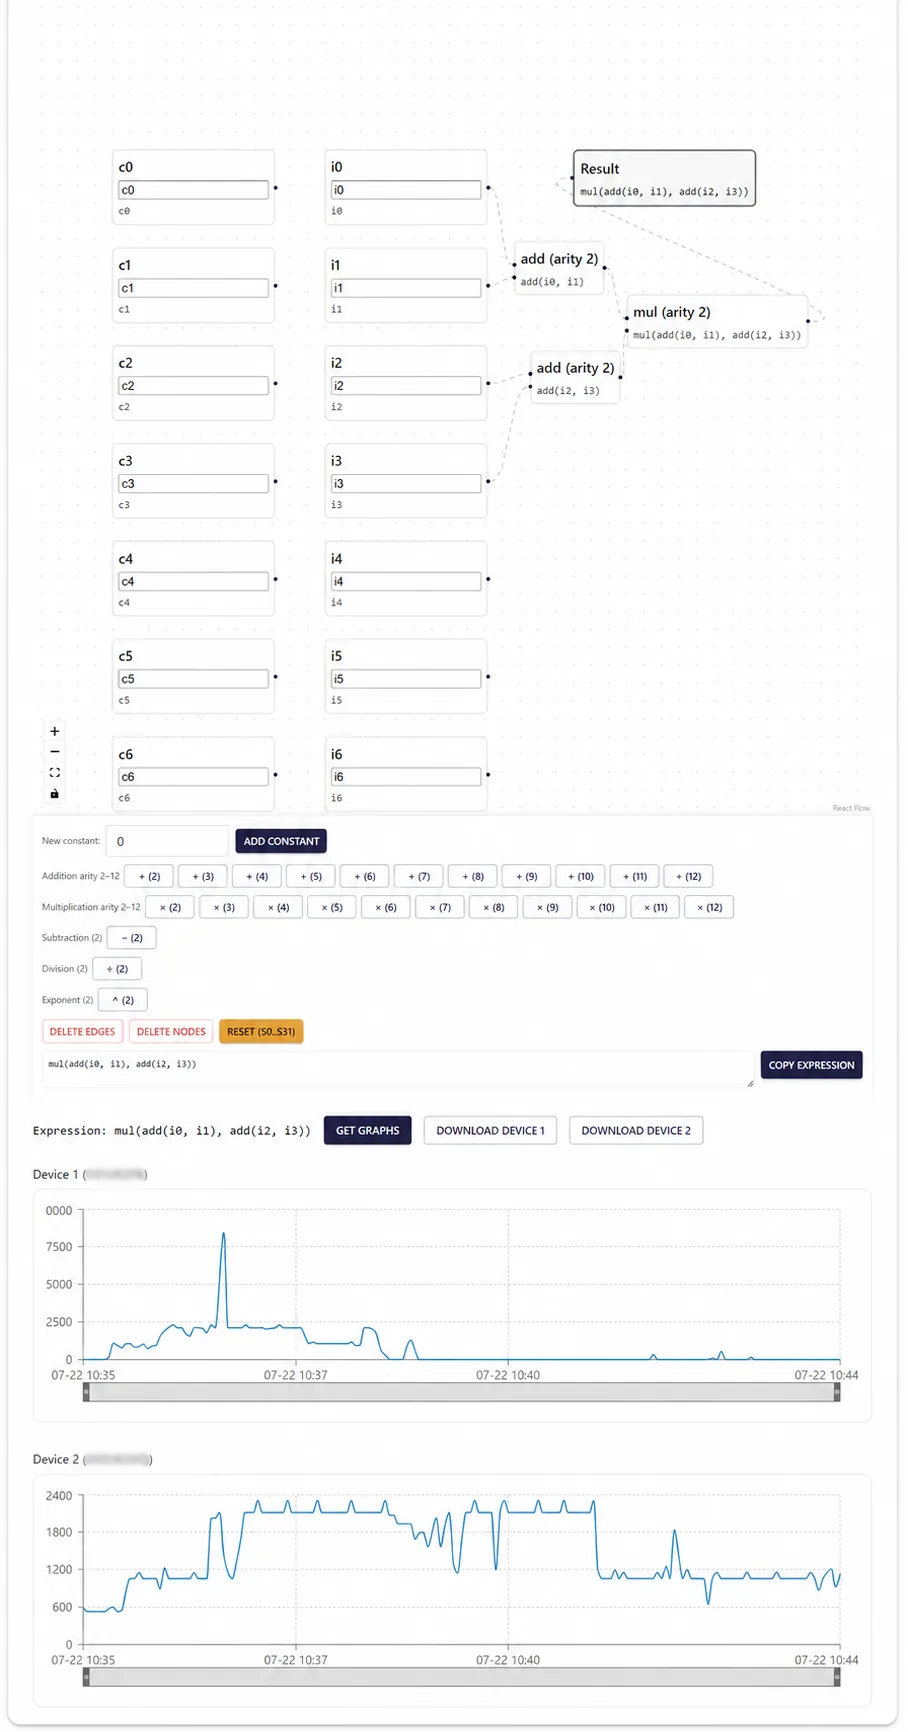The height and width of the screenshot is (1732, 908).
Task: Add a multiplication node of arity 11
Action: (656, 907)
